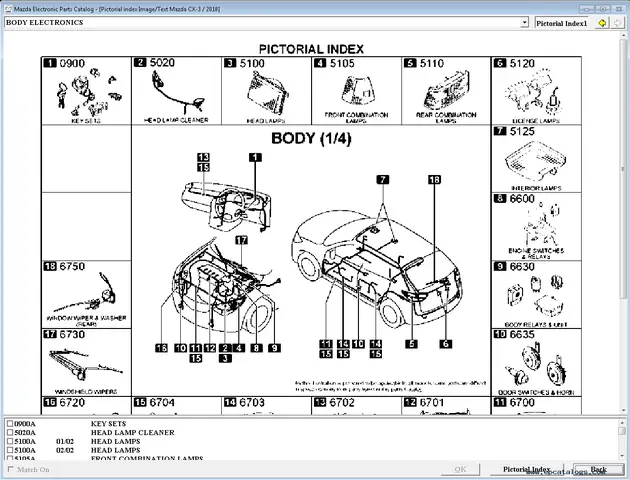Expand the Body Electronics dropdown
Screen dimensions: 630x480
524,22
